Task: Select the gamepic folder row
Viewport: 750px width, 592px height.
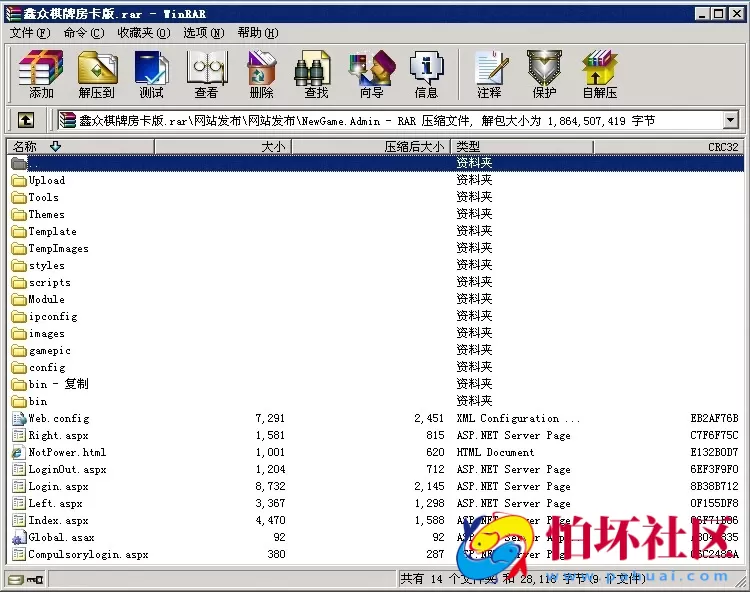Action: (375, 351)
